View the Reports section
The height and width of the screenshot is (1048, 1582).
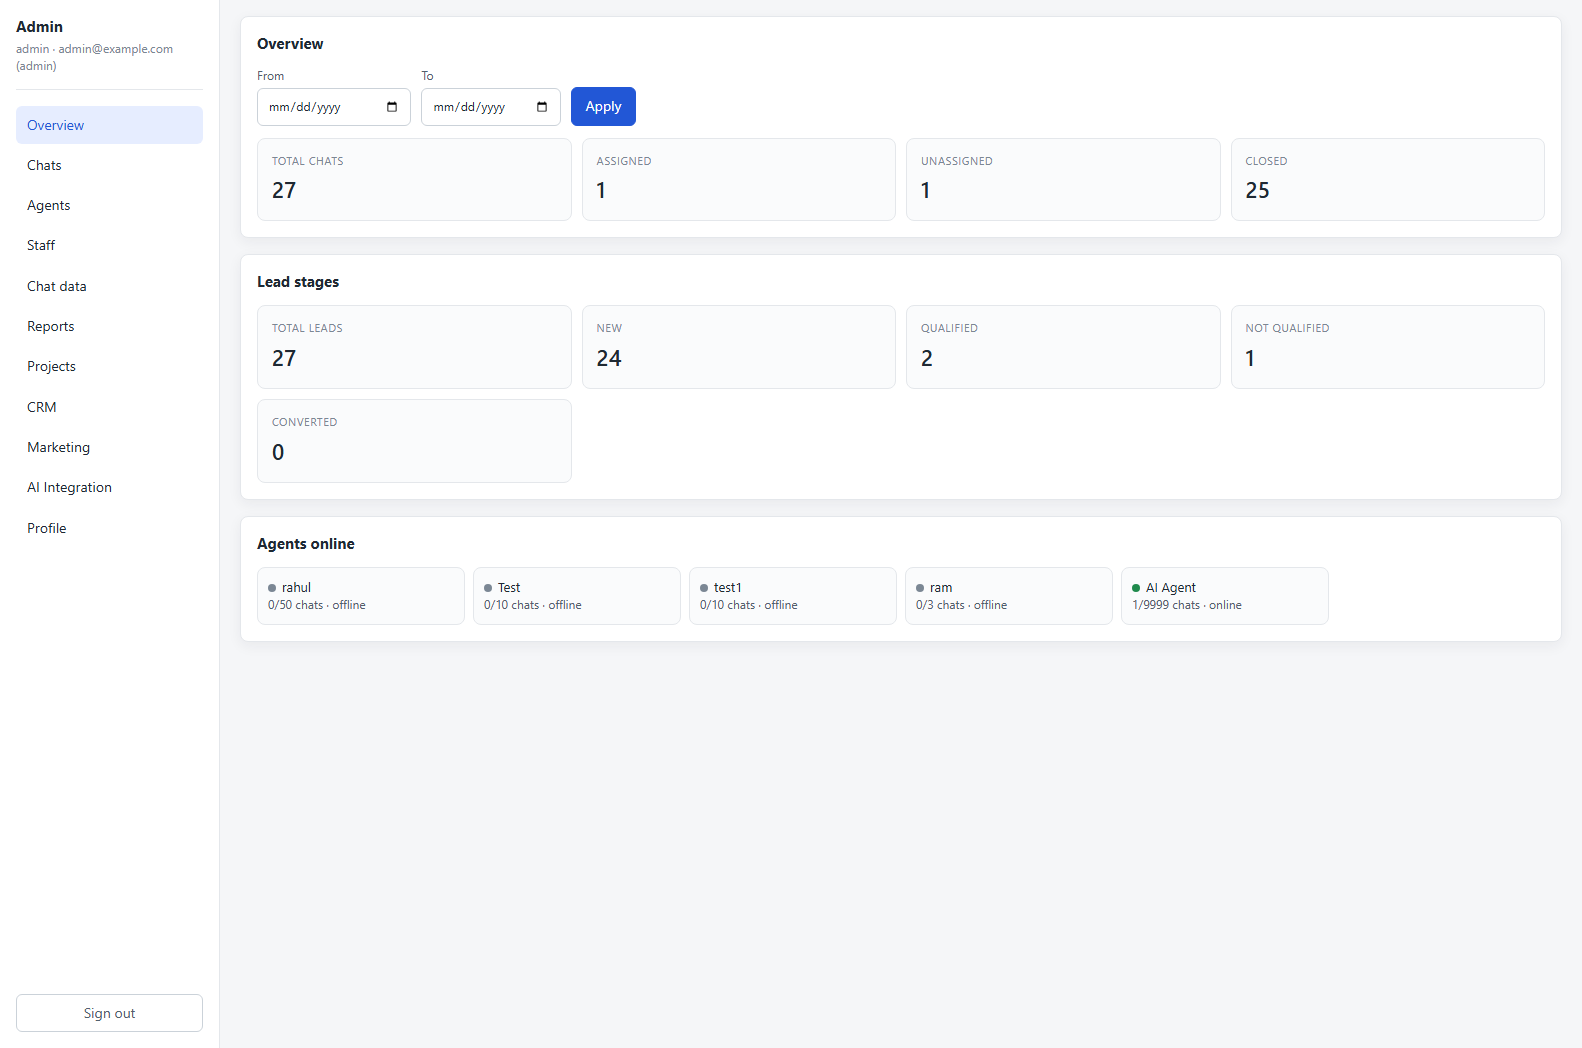tap(109, 326)
